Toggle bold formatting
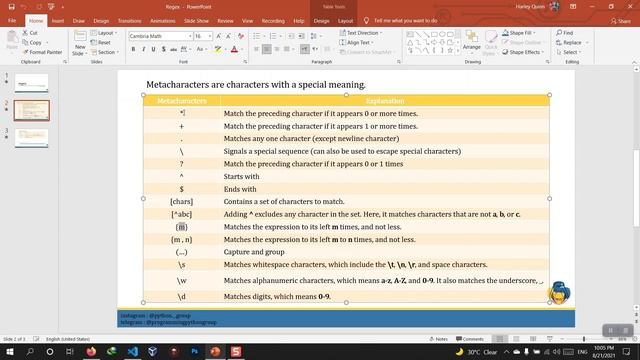Viewport: 640px width, 360px height. coord(133,49)
